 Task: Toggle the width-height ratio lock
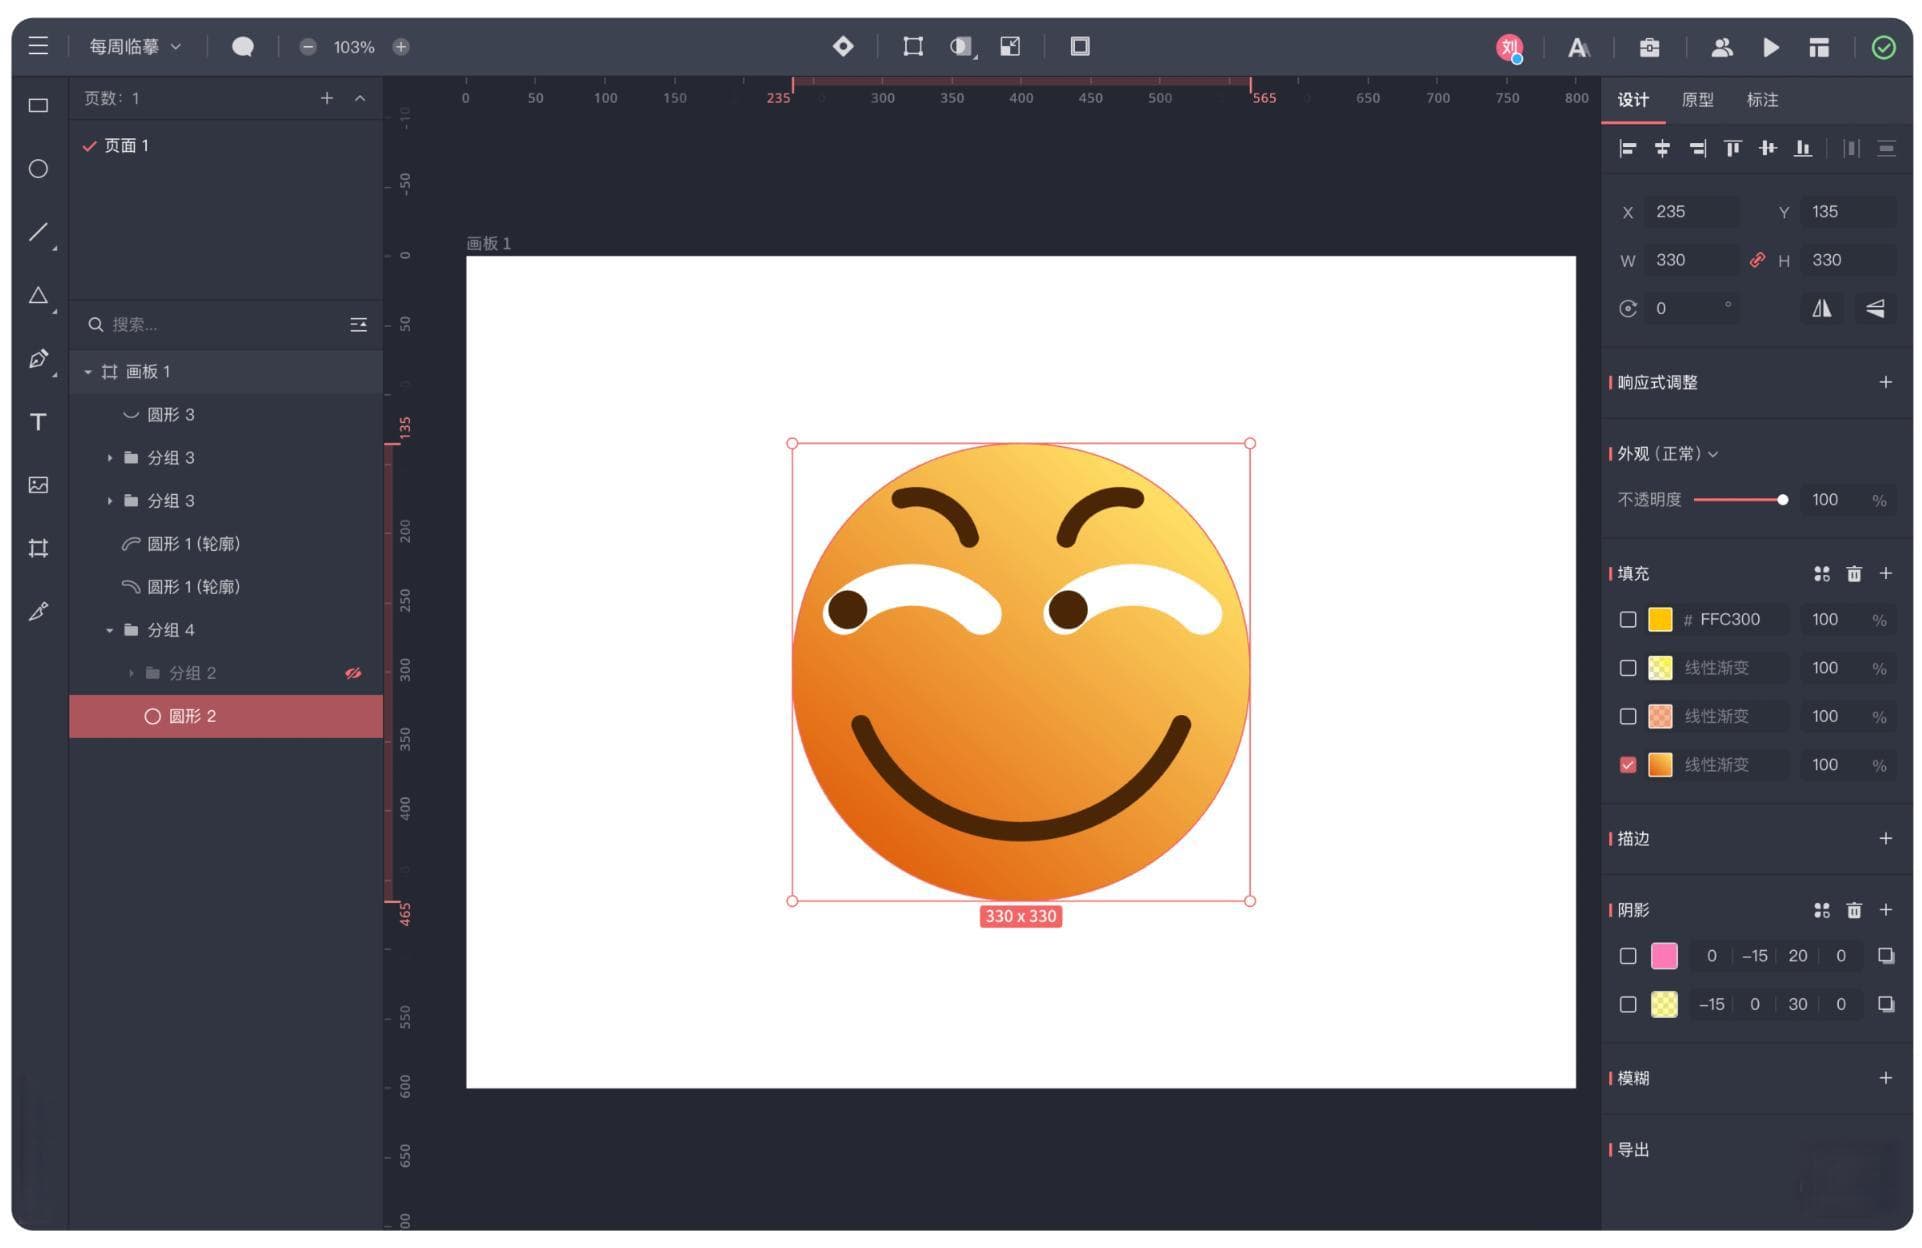[x=1757, y=260]
